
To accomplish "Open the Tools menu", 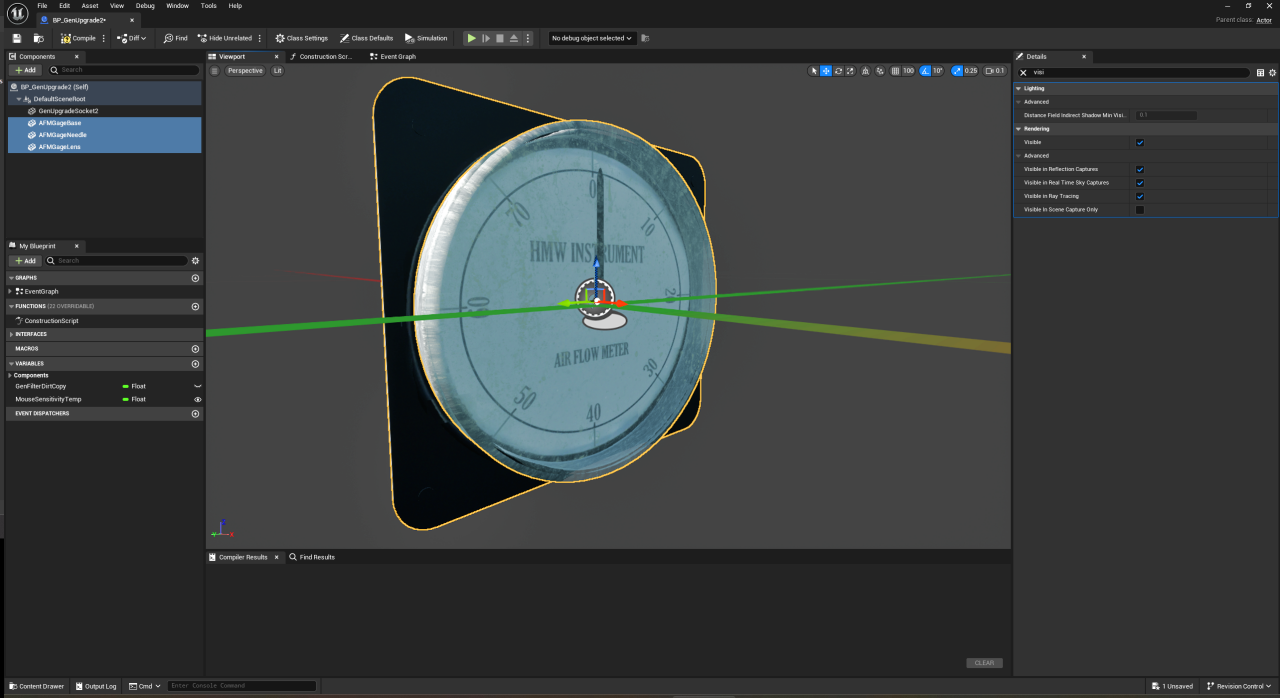I will click(208, 6).
